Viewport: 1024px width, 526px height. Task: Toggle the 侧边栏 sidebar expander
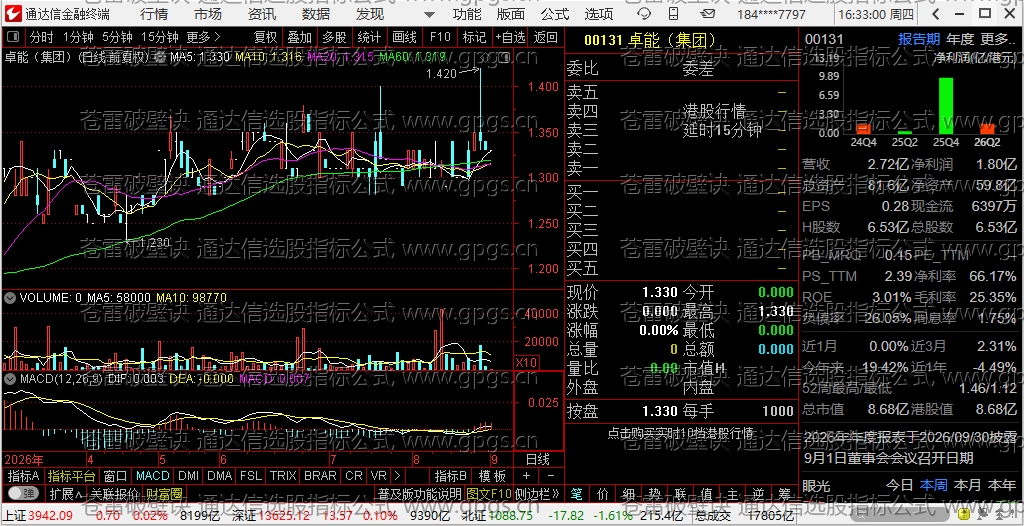click(x=537, y=493)
